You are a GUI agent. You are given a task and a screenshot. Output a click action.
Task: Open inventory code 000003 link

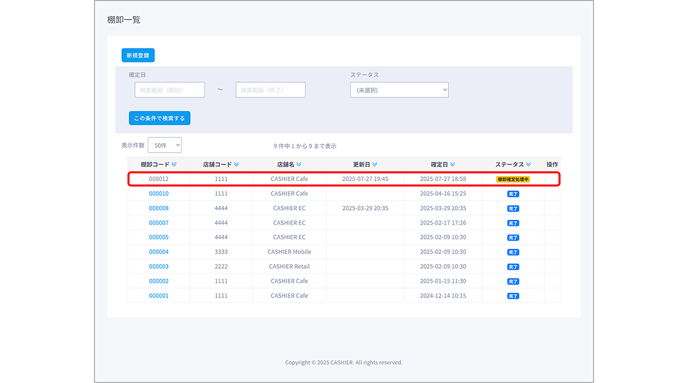158,266
